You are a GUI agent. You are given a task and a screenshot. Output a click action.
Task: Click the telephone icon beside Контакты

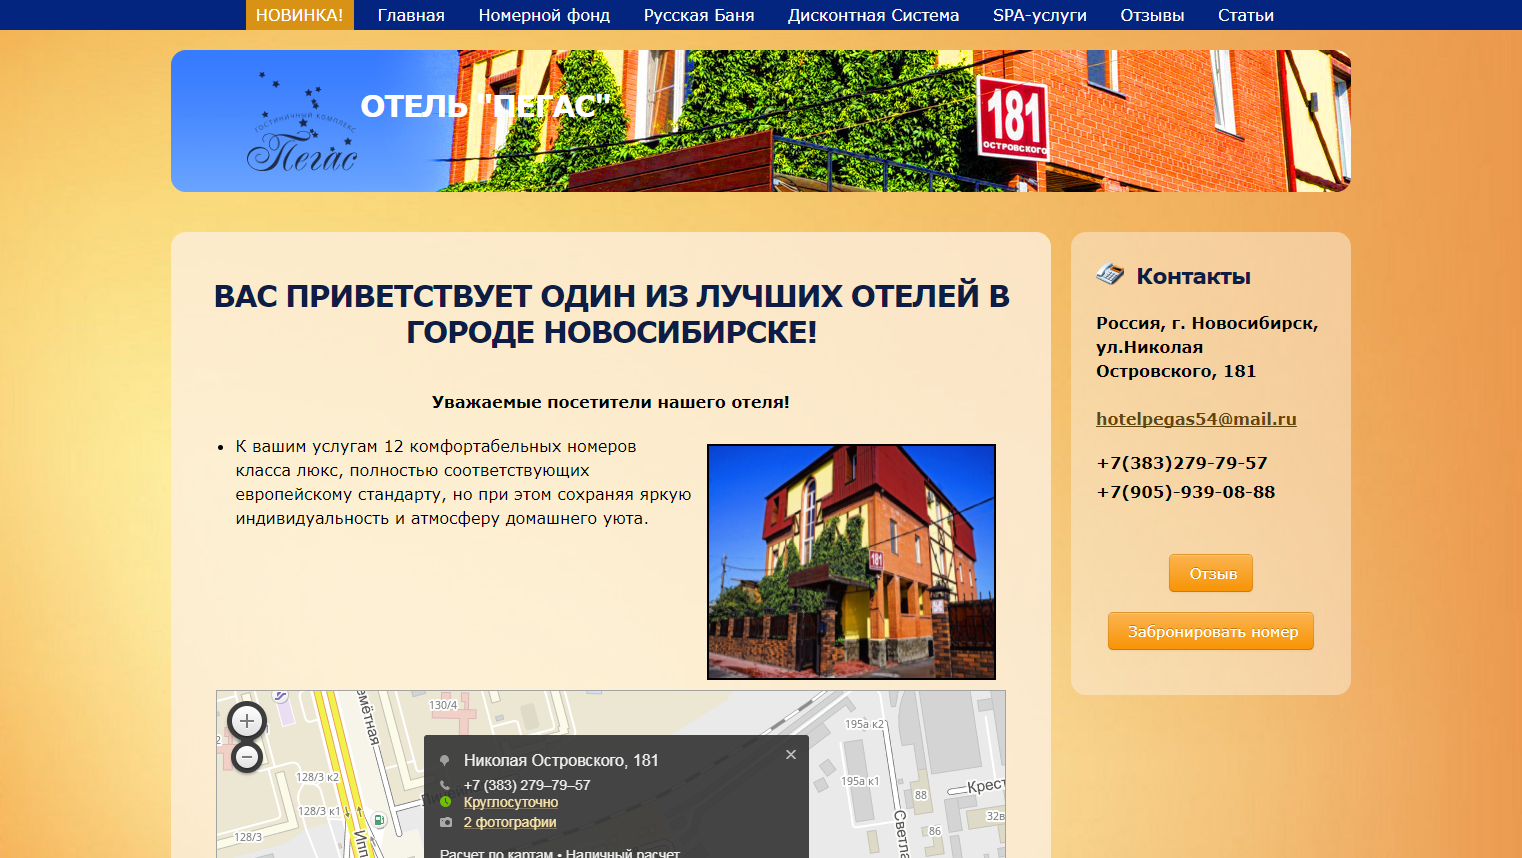(1110, 275)
